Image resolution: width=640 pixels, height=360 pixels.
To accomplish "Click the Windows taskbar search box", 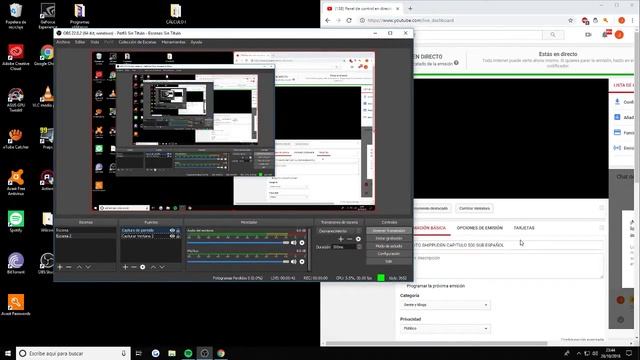I will (x=73, y=353).
